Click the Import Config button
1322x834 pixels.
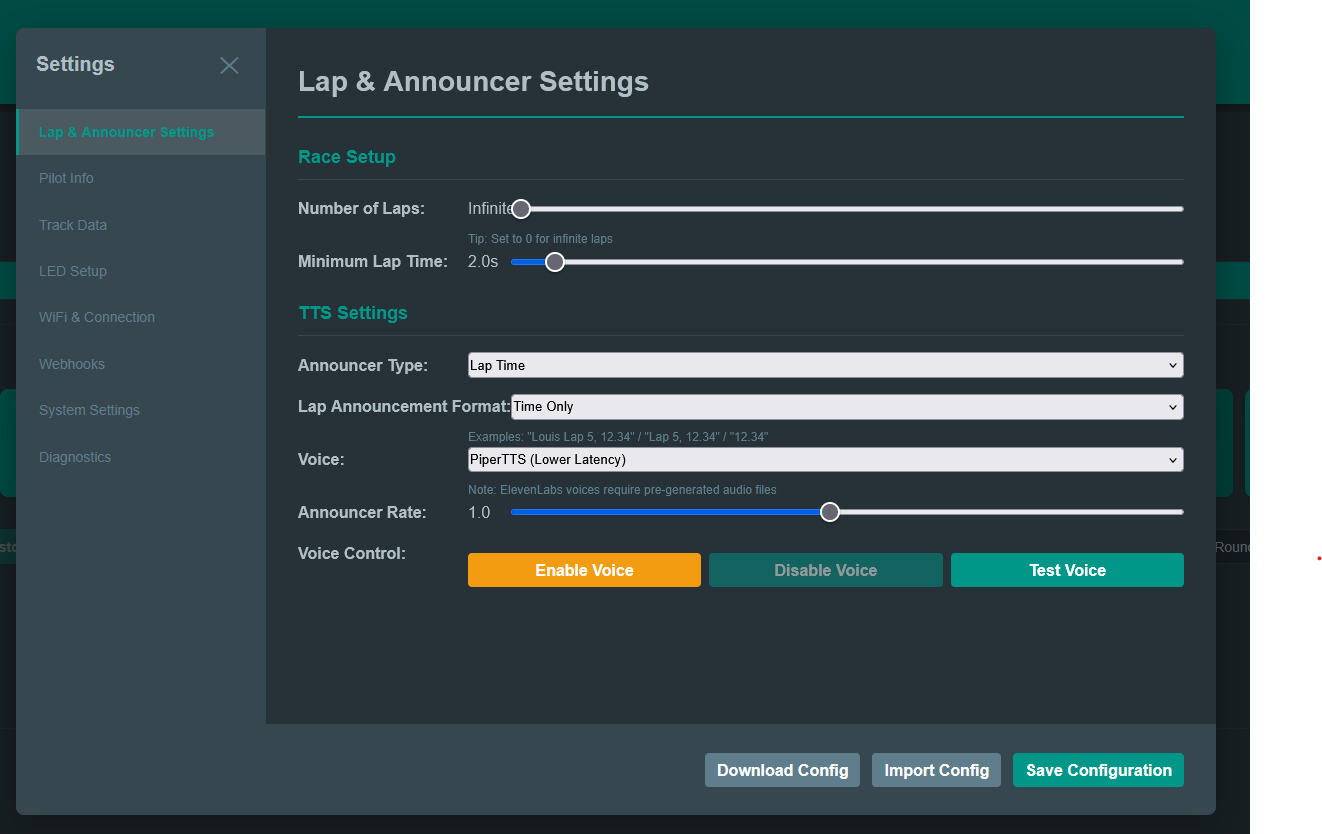[x=936, y=770]
